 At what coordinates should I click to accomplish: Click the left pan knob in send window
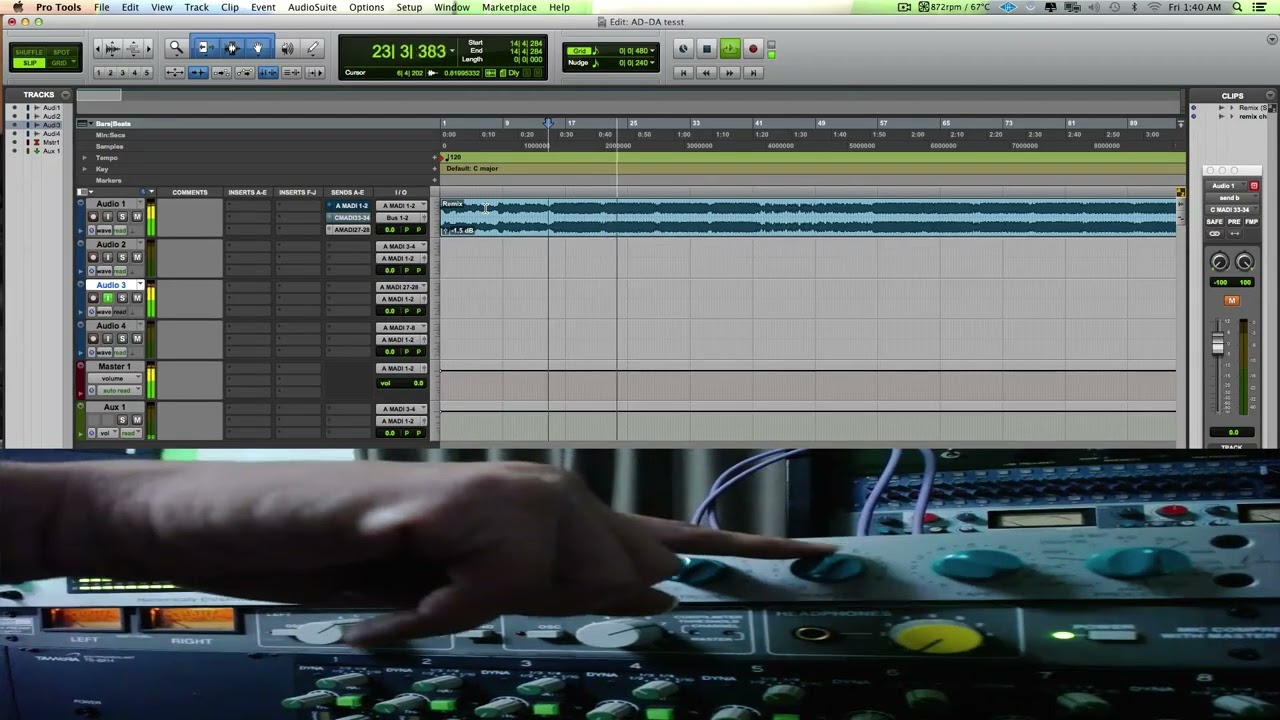tap(1220, 262)
